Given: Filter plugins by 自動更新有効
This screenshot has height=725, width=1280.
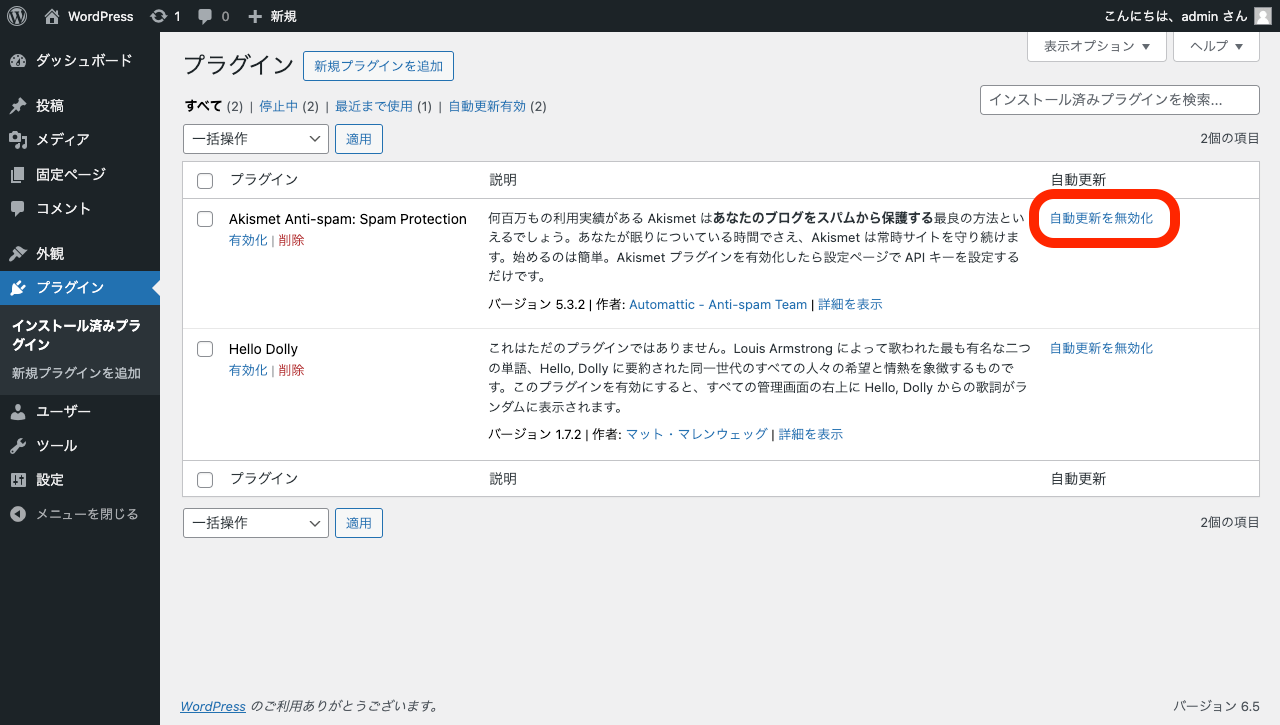Looking at the screenshot, I should (x=487, y=106).
